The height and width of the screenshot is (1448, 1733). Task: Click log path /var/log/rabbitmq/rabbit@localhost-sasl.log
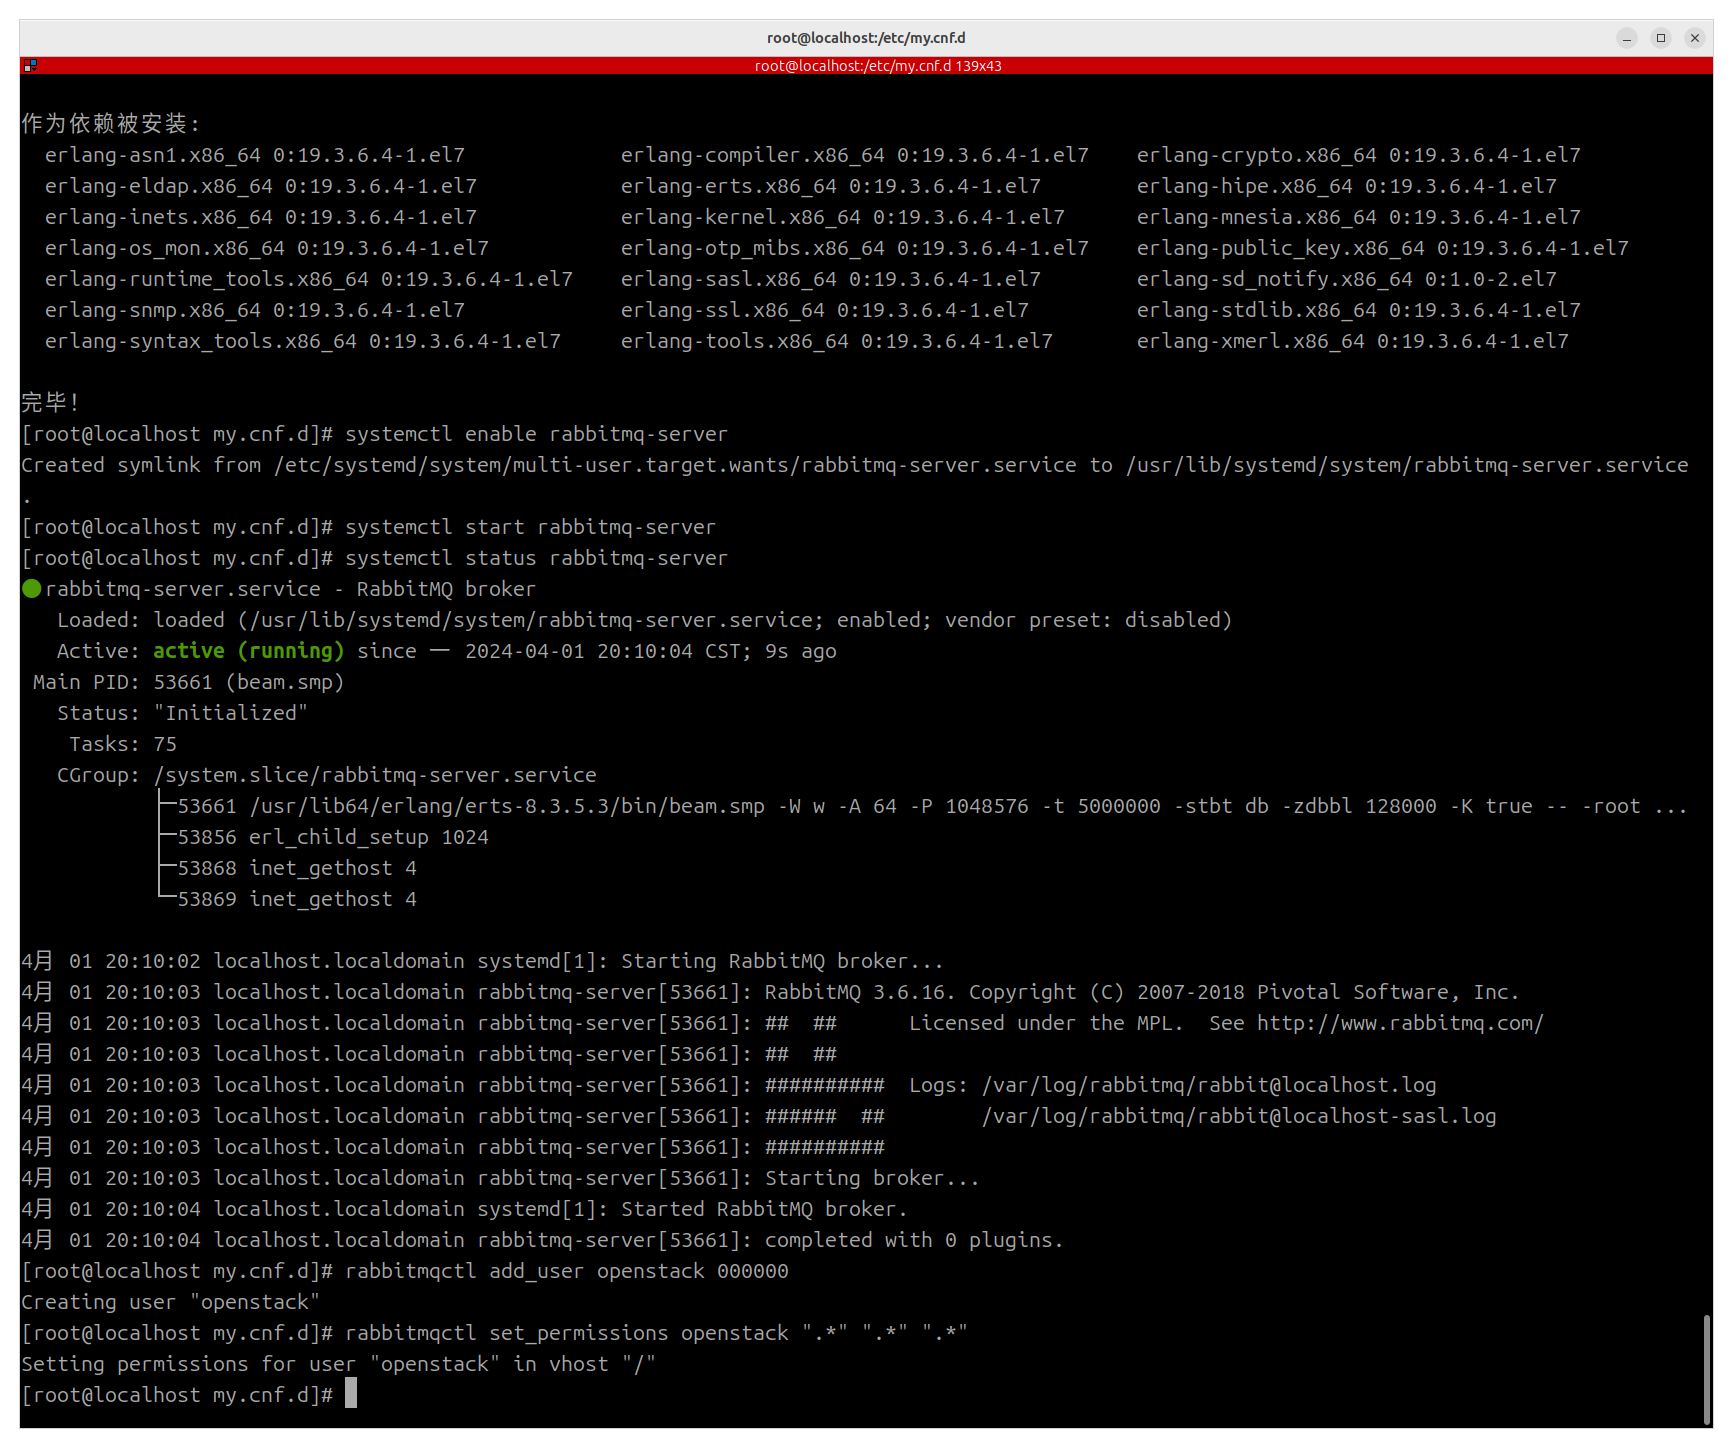point(1239,1117)
